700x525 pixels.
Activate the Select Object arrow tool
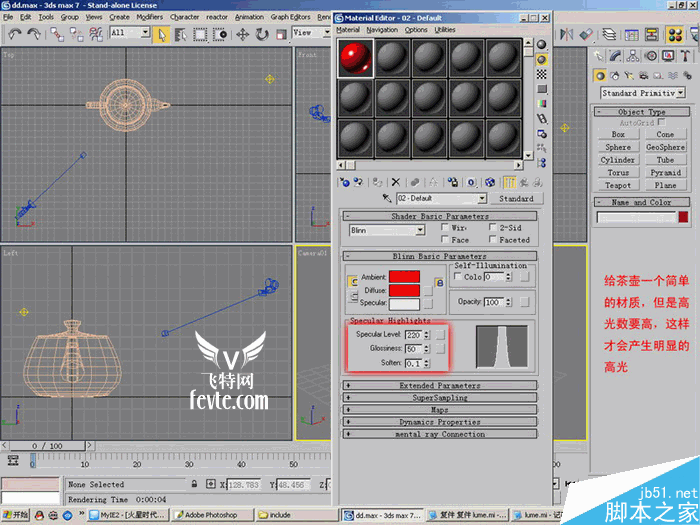(161, 34)
